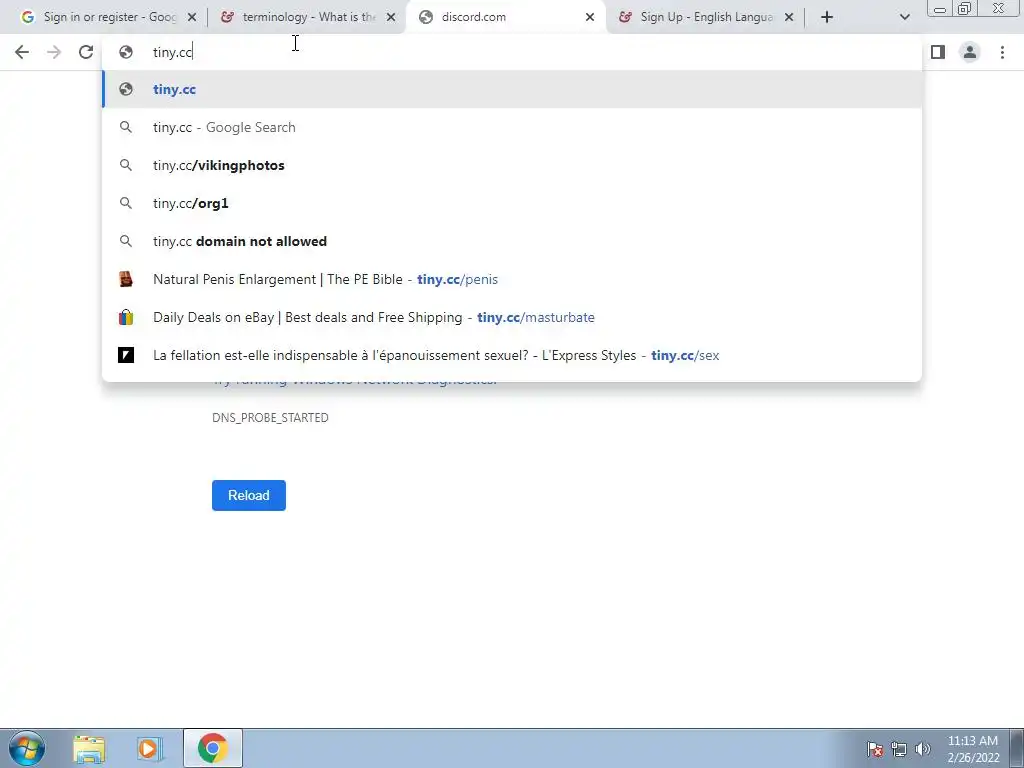Switch to the terminology tab
Image resolution: width=1024 pixels, height=768 pixels.
click(x=307, y=17)
